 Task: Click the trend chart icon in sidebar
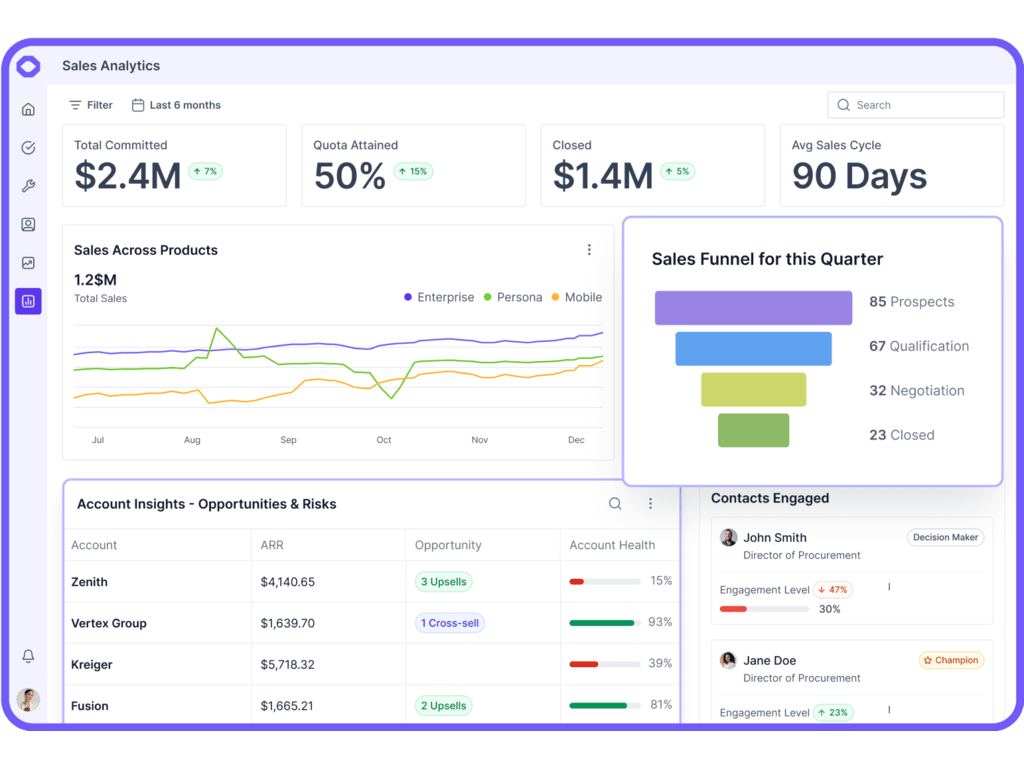point(28,263)
